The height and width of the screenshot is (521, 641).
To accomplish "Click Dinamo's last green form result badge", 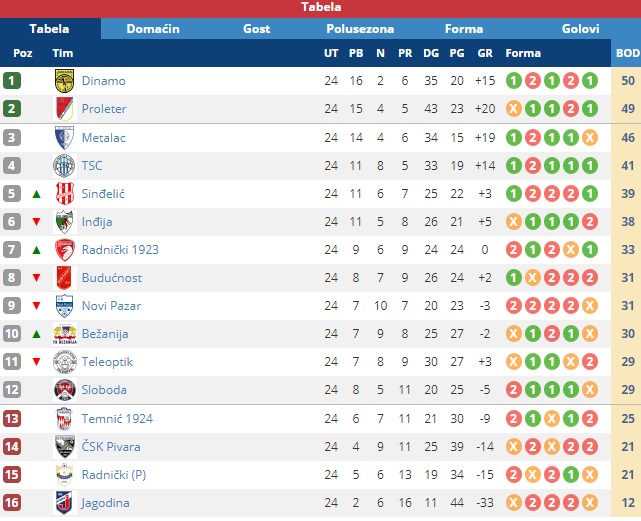I will [x=590, y=81].
